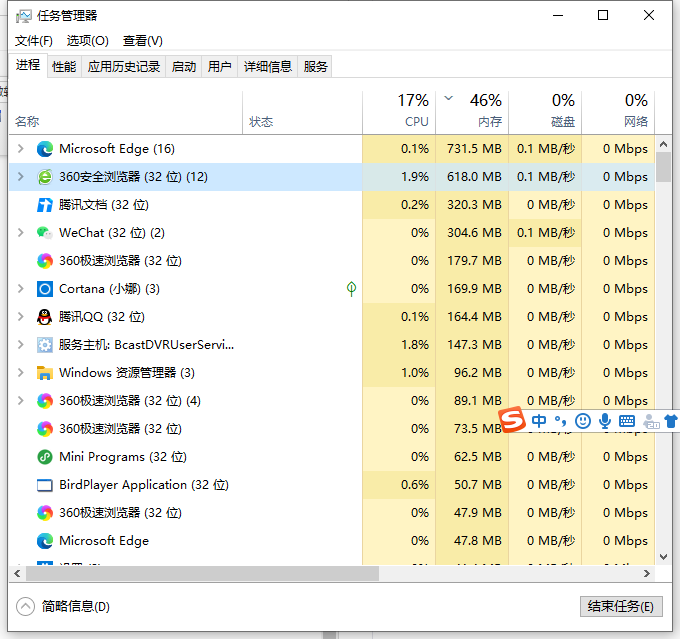The width and height of the screenshot is (680, 639).
Task: Click the horizontal scrollbar in process list
Action: [x=200, y=575]
